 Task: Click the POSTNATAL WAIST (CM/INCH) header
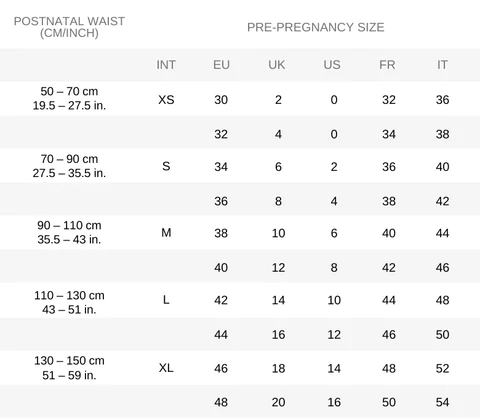point(69,27)
